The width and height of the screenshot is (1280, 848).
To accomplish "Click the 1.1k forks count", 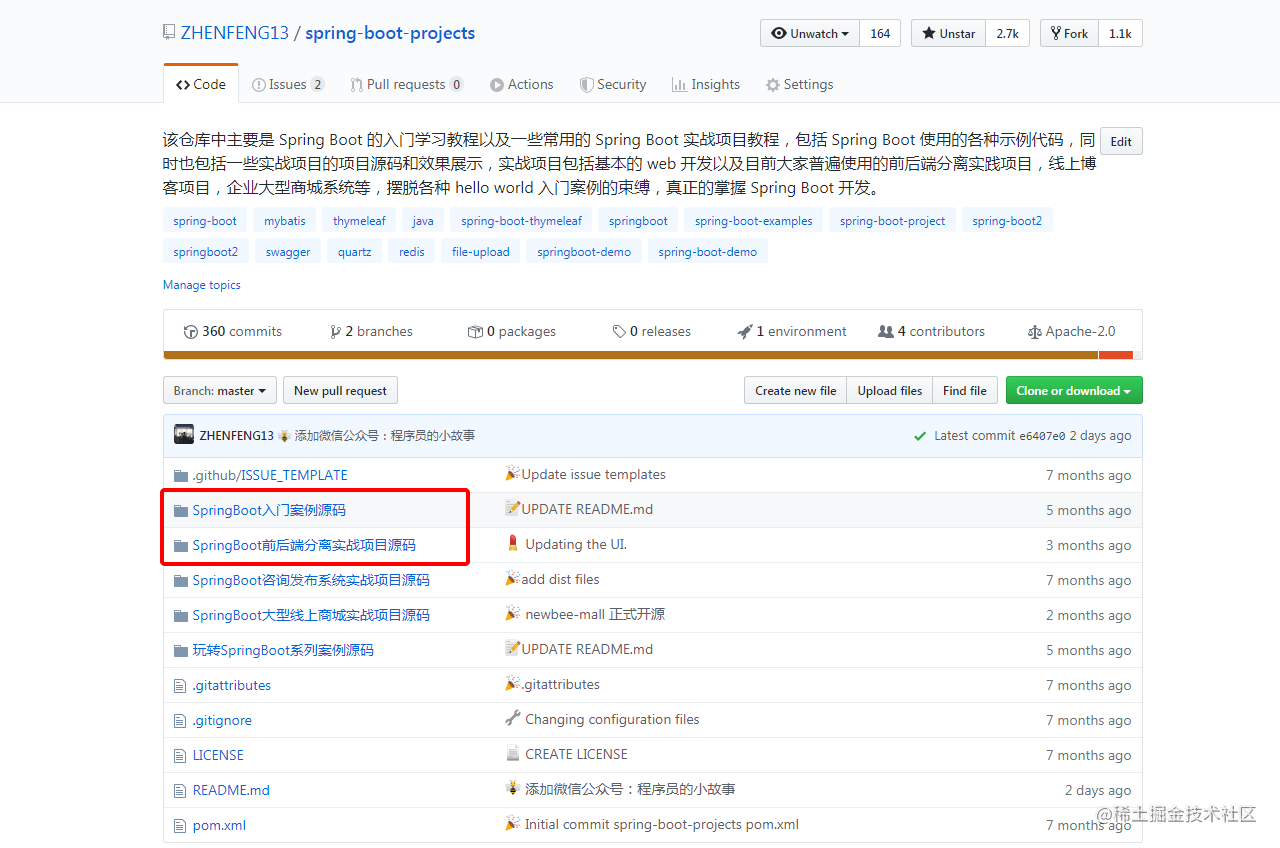I will pyautogui.click(x=1120, y=33).
